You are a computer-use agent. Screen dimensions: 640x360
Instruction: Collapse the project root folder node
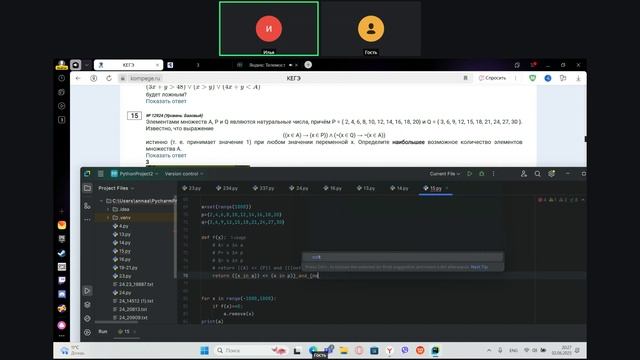point(102,201)
